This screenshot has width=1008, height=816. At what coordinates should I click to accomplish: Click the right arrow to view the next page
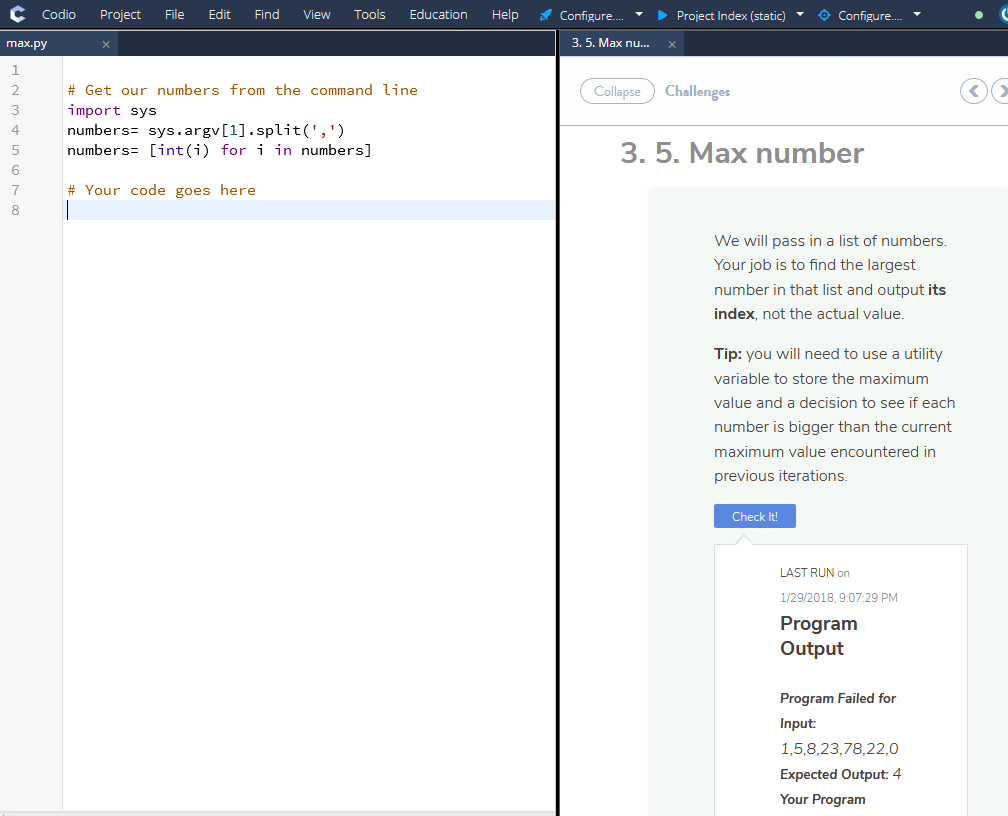[1001, 91]
